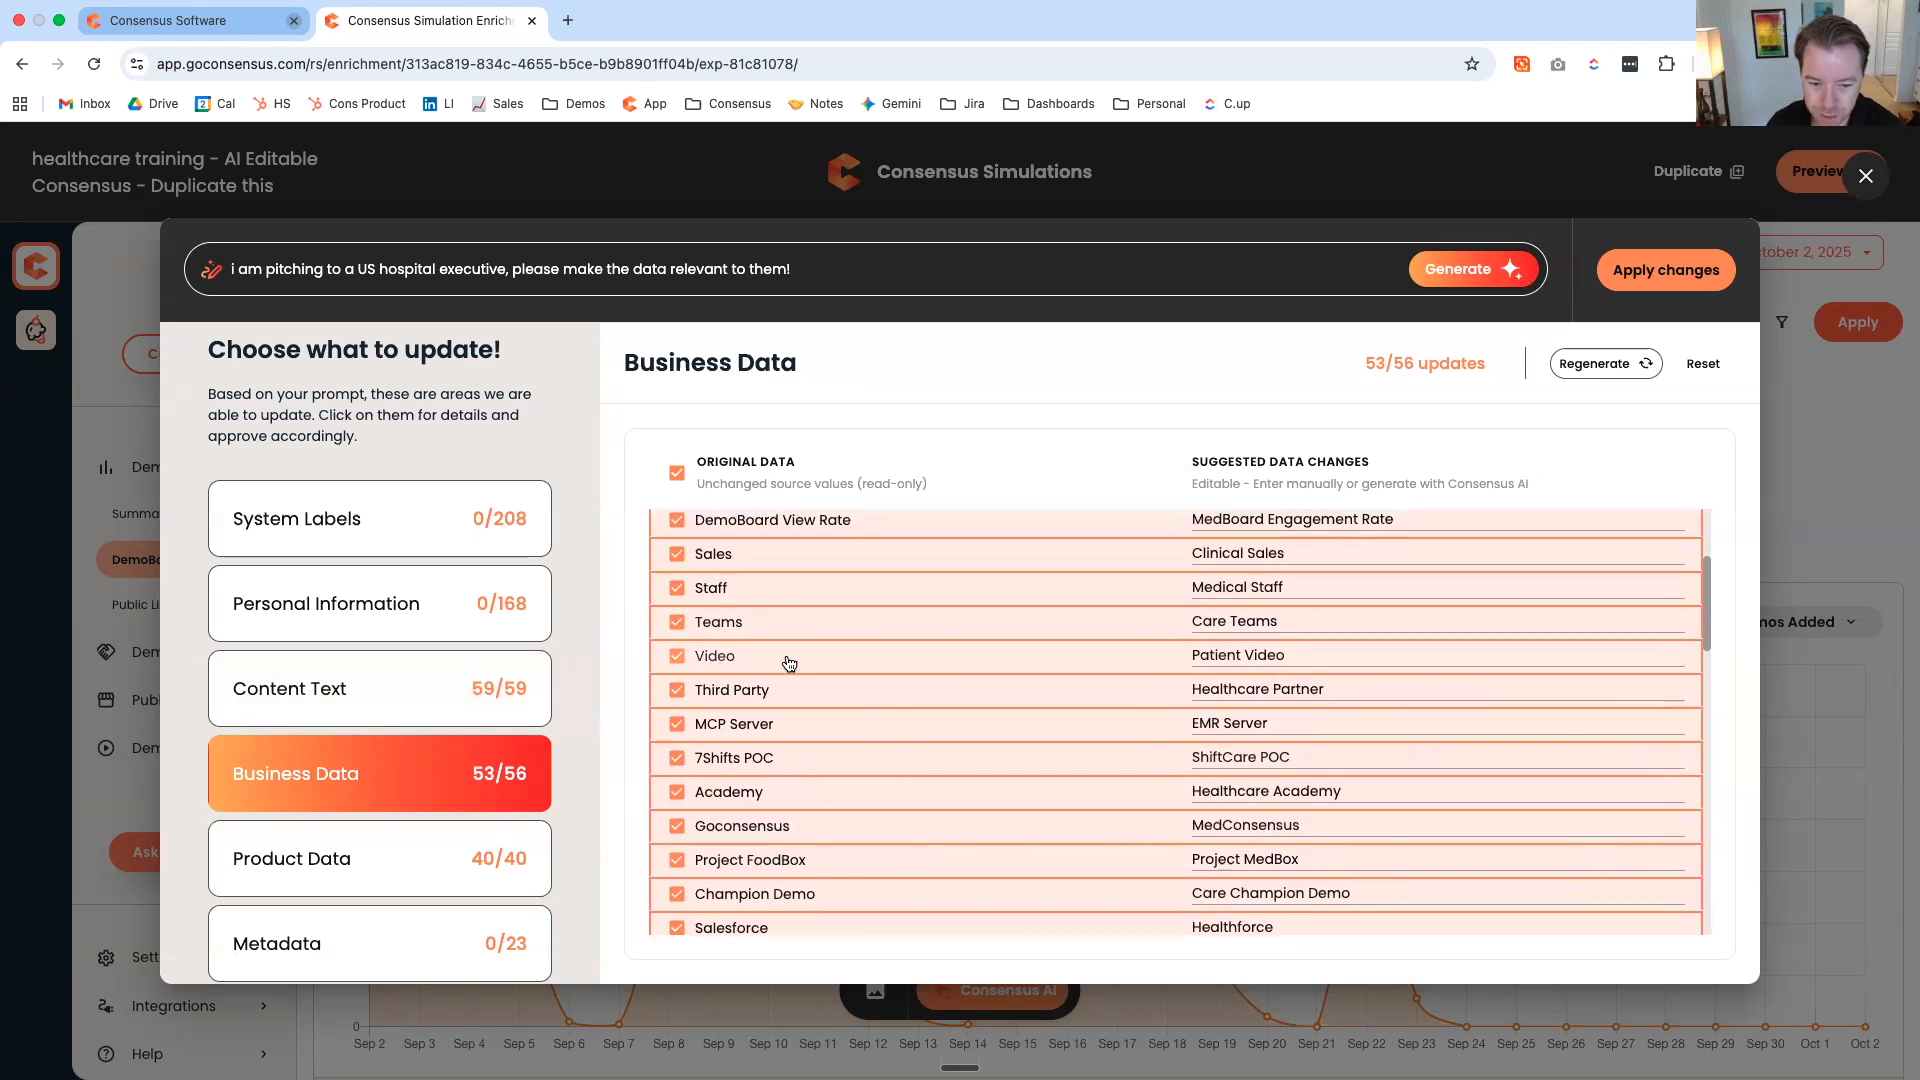1920x1080 pixels.
Task: Click the Generate button in the prompt bar
Action: click(1473, 268)
